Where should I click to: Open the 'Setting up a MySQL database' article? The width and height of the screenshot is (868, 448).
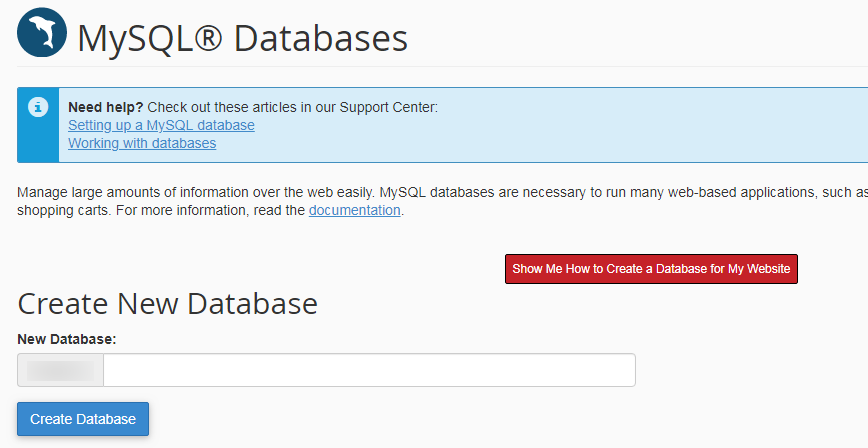(161, 125)
